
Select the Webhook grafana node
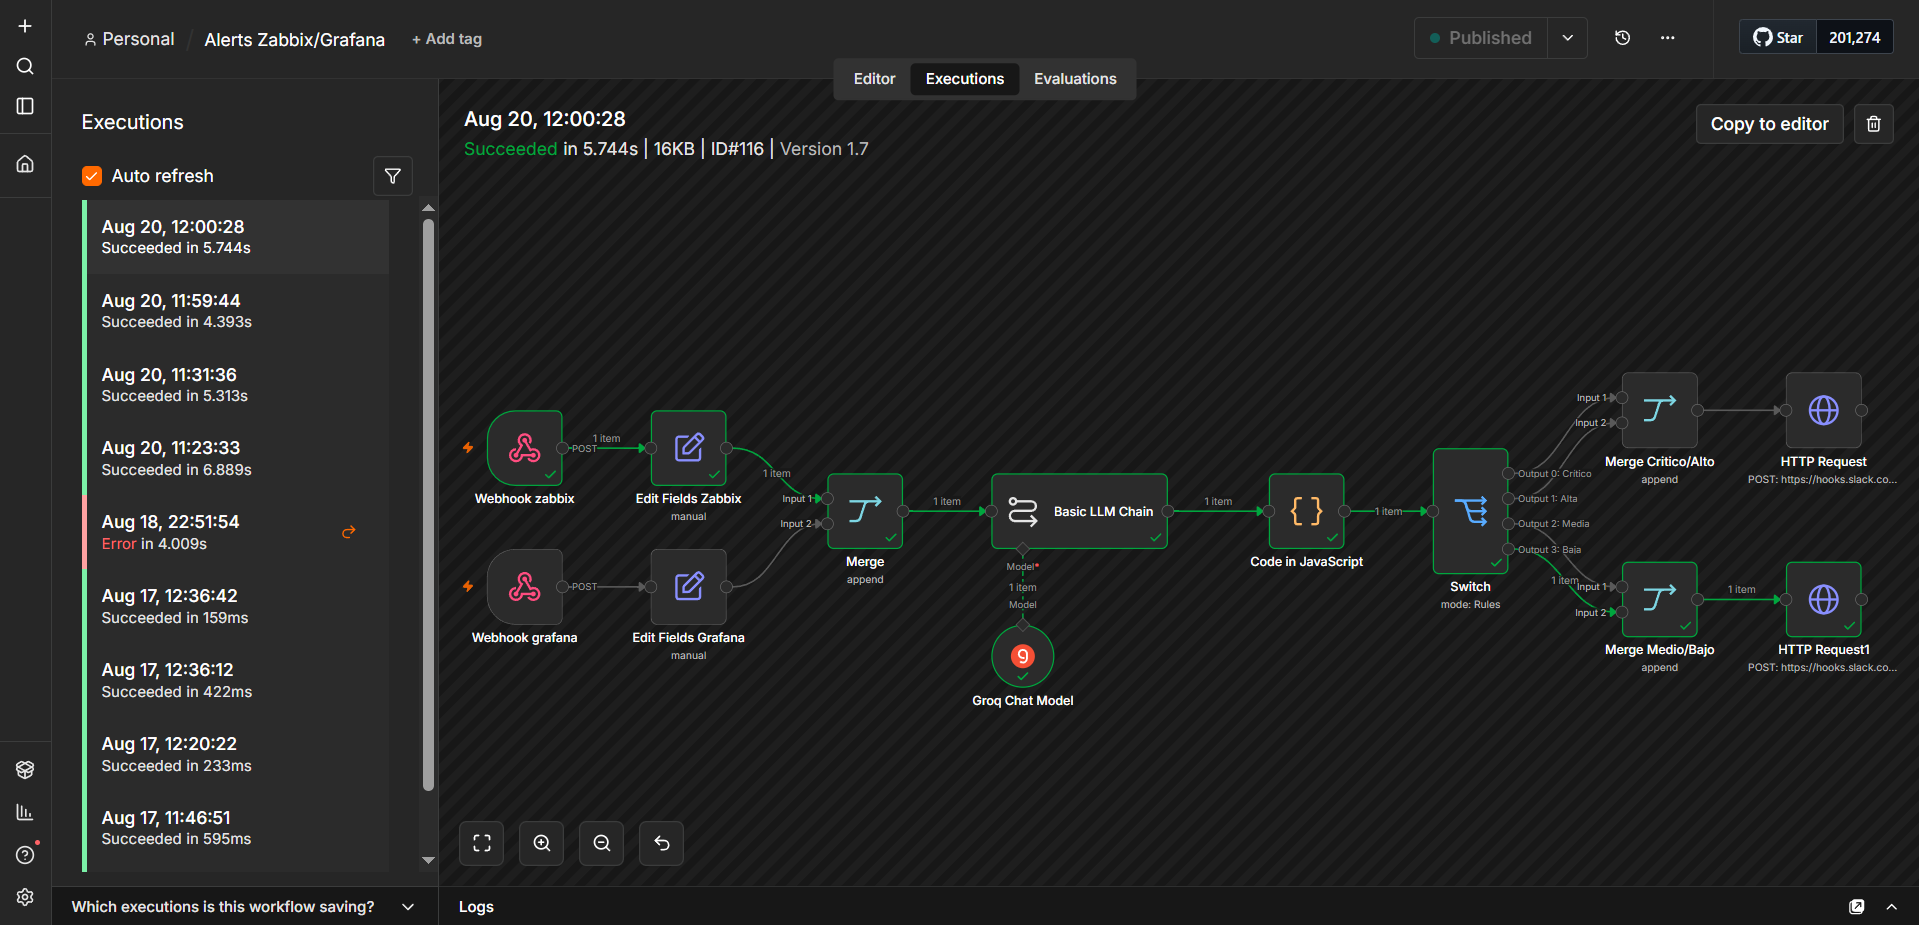(524, 587)
